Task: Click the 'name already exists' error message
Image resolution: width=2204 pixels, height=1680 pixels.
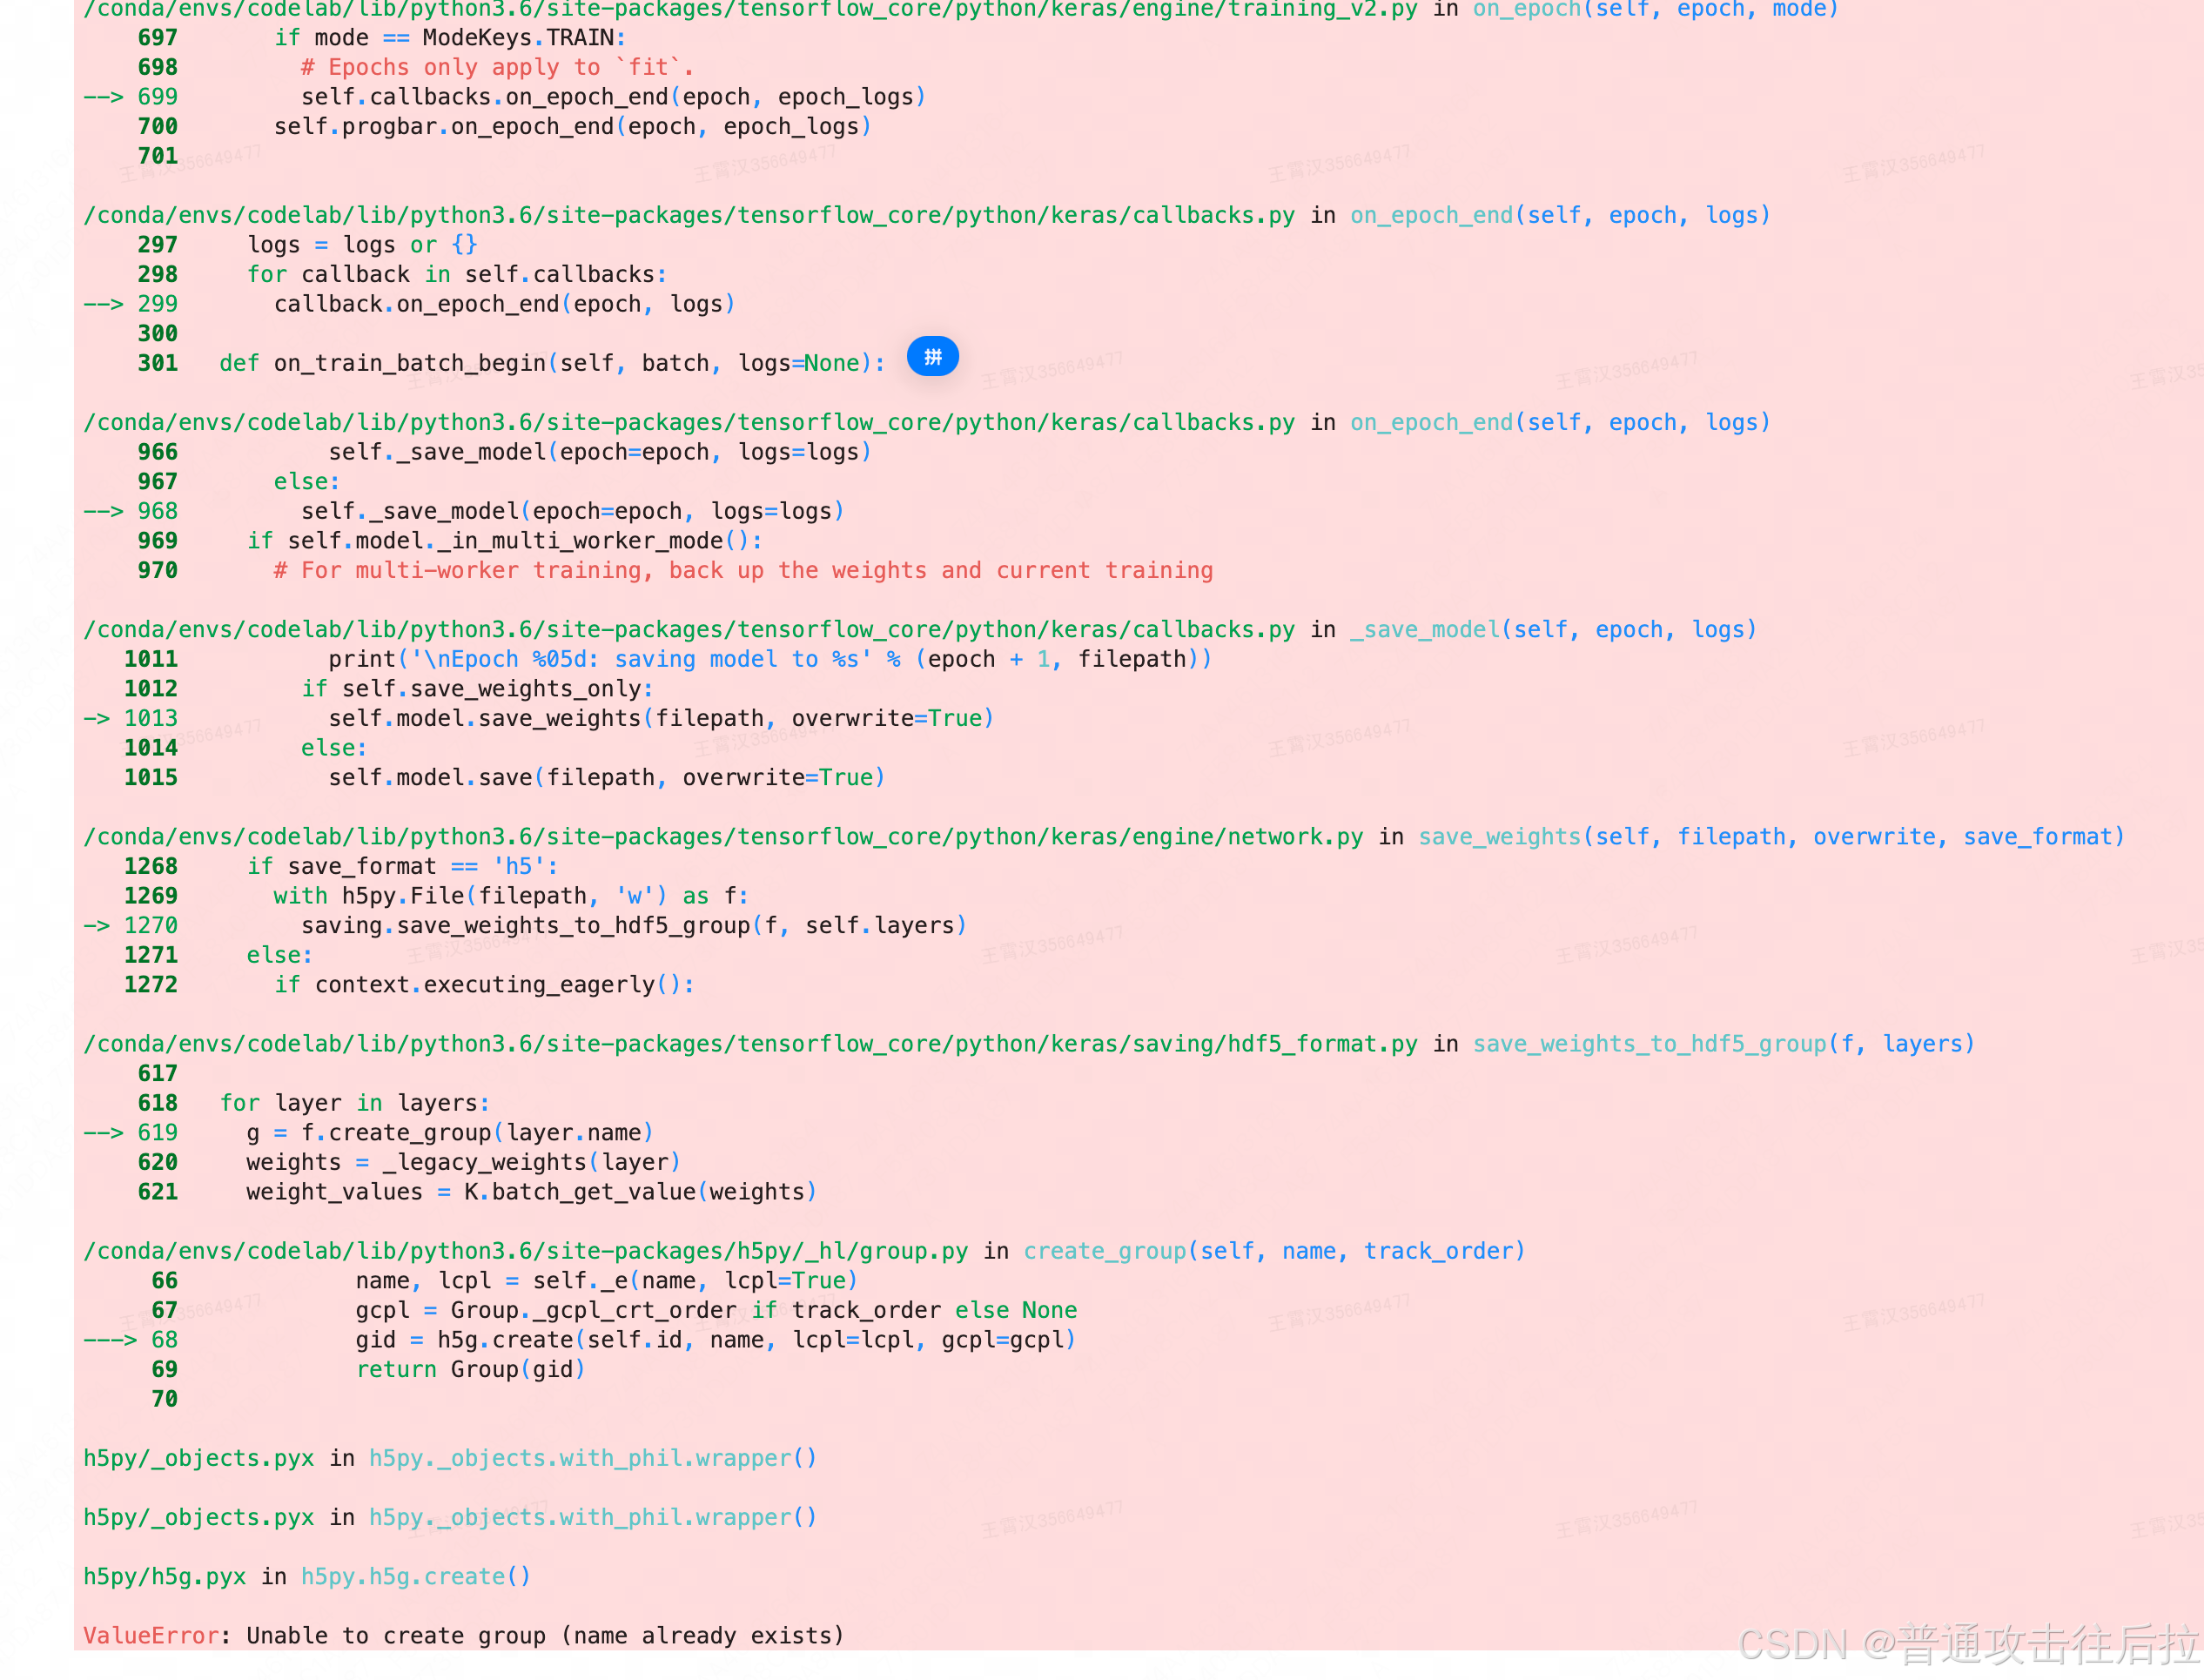Action: pyautogui.click(x=702, y=1636)
